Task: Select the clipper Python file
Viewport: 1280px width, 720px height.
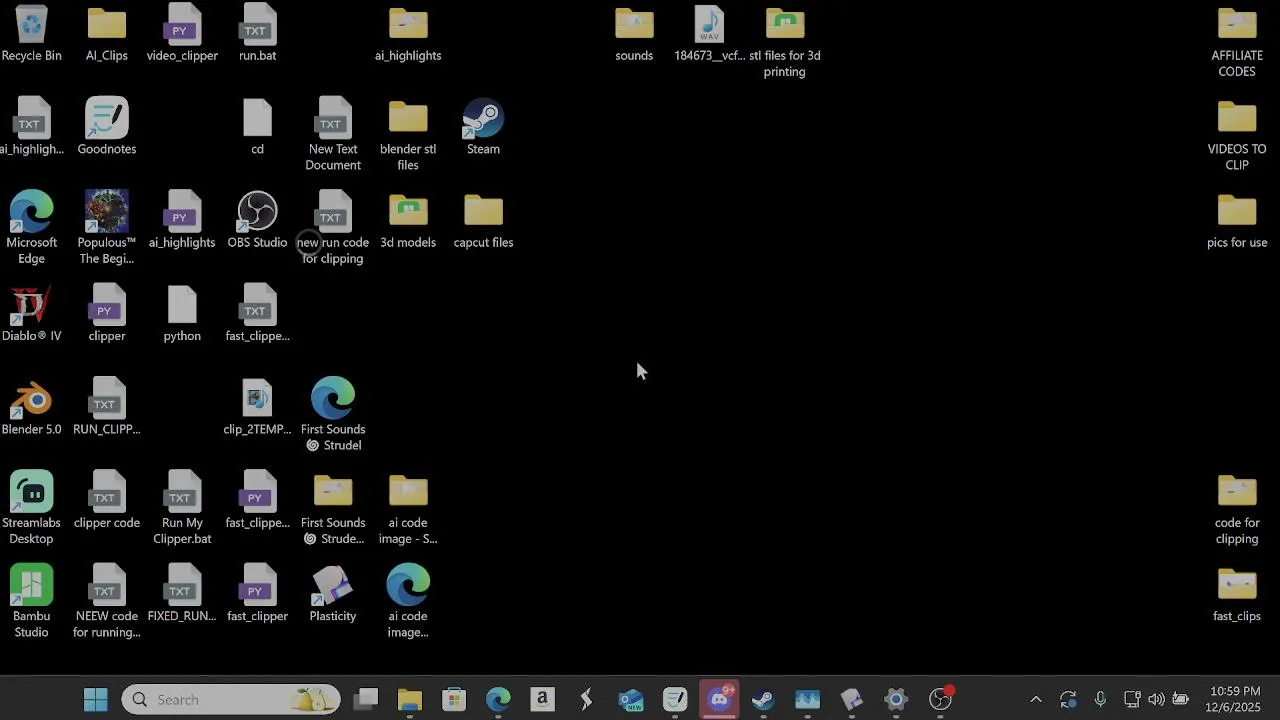Action: pyautogui.click(x=107, y=313)
